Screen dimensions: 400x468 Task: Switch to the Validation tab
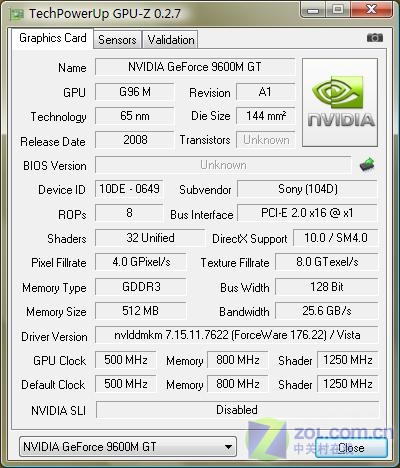pyautogui.click(x=171, y=40)
